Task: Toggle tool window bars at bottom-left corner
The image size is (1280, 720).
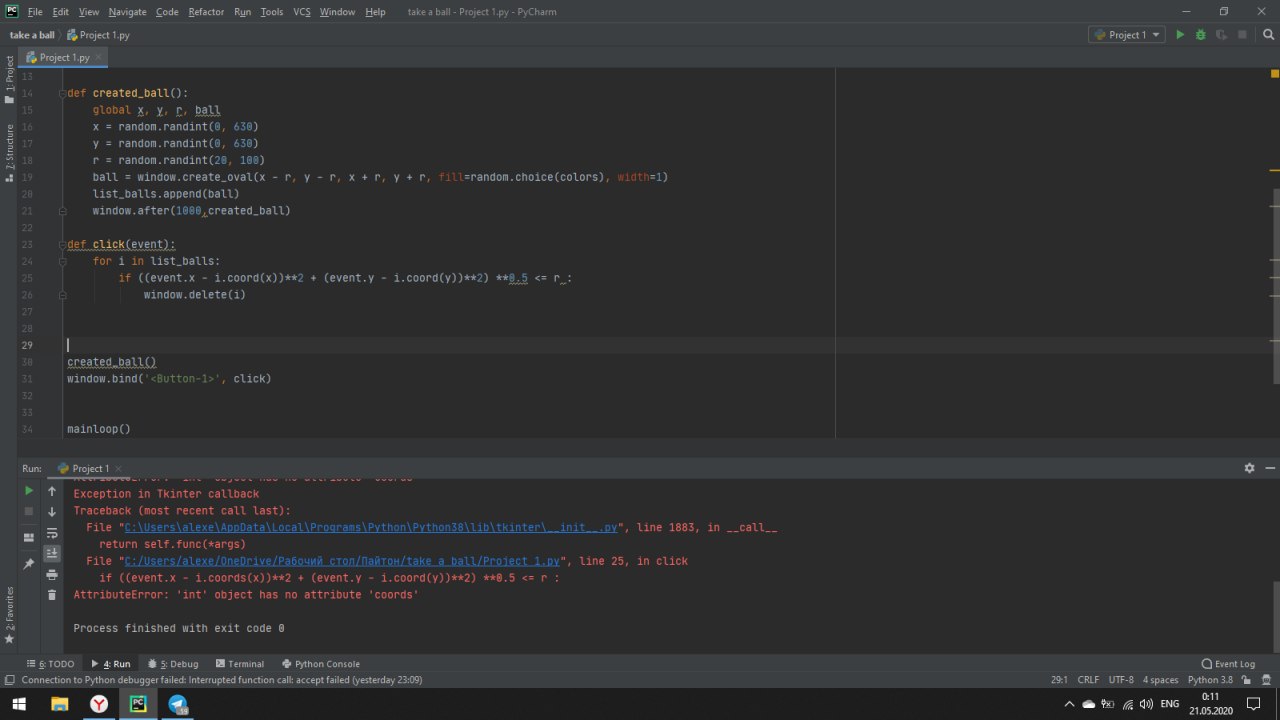Action: 9,680
